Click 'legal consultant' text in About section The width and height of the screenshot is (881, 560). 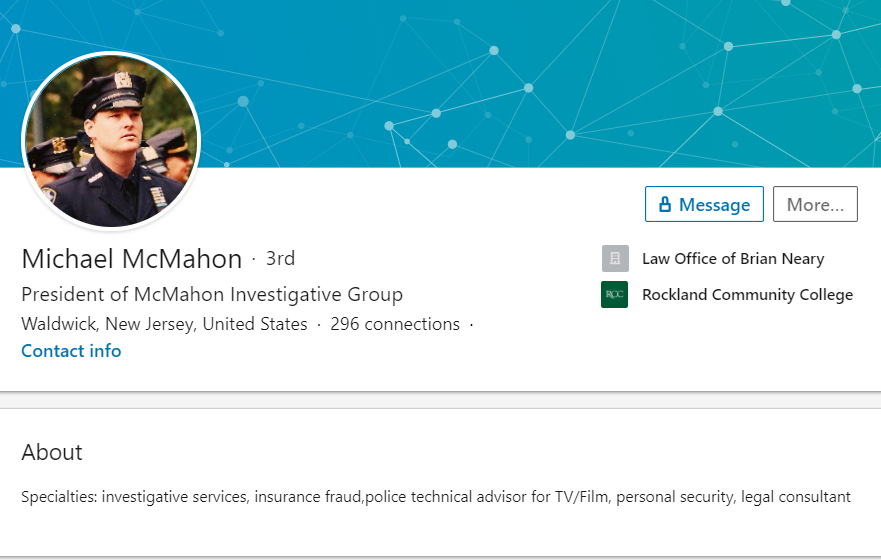tap(796, 496)
